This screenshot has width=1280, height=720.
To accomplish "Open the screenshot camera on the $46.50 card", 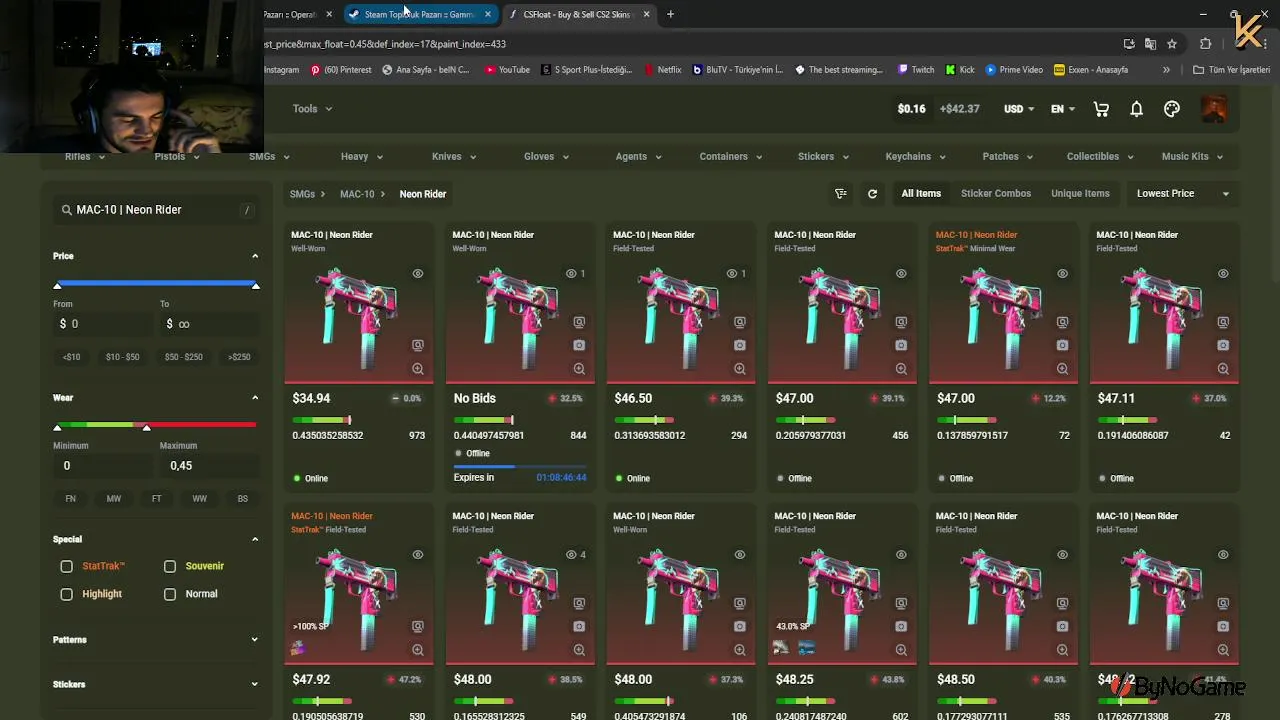I will click(x=740, y=345).
